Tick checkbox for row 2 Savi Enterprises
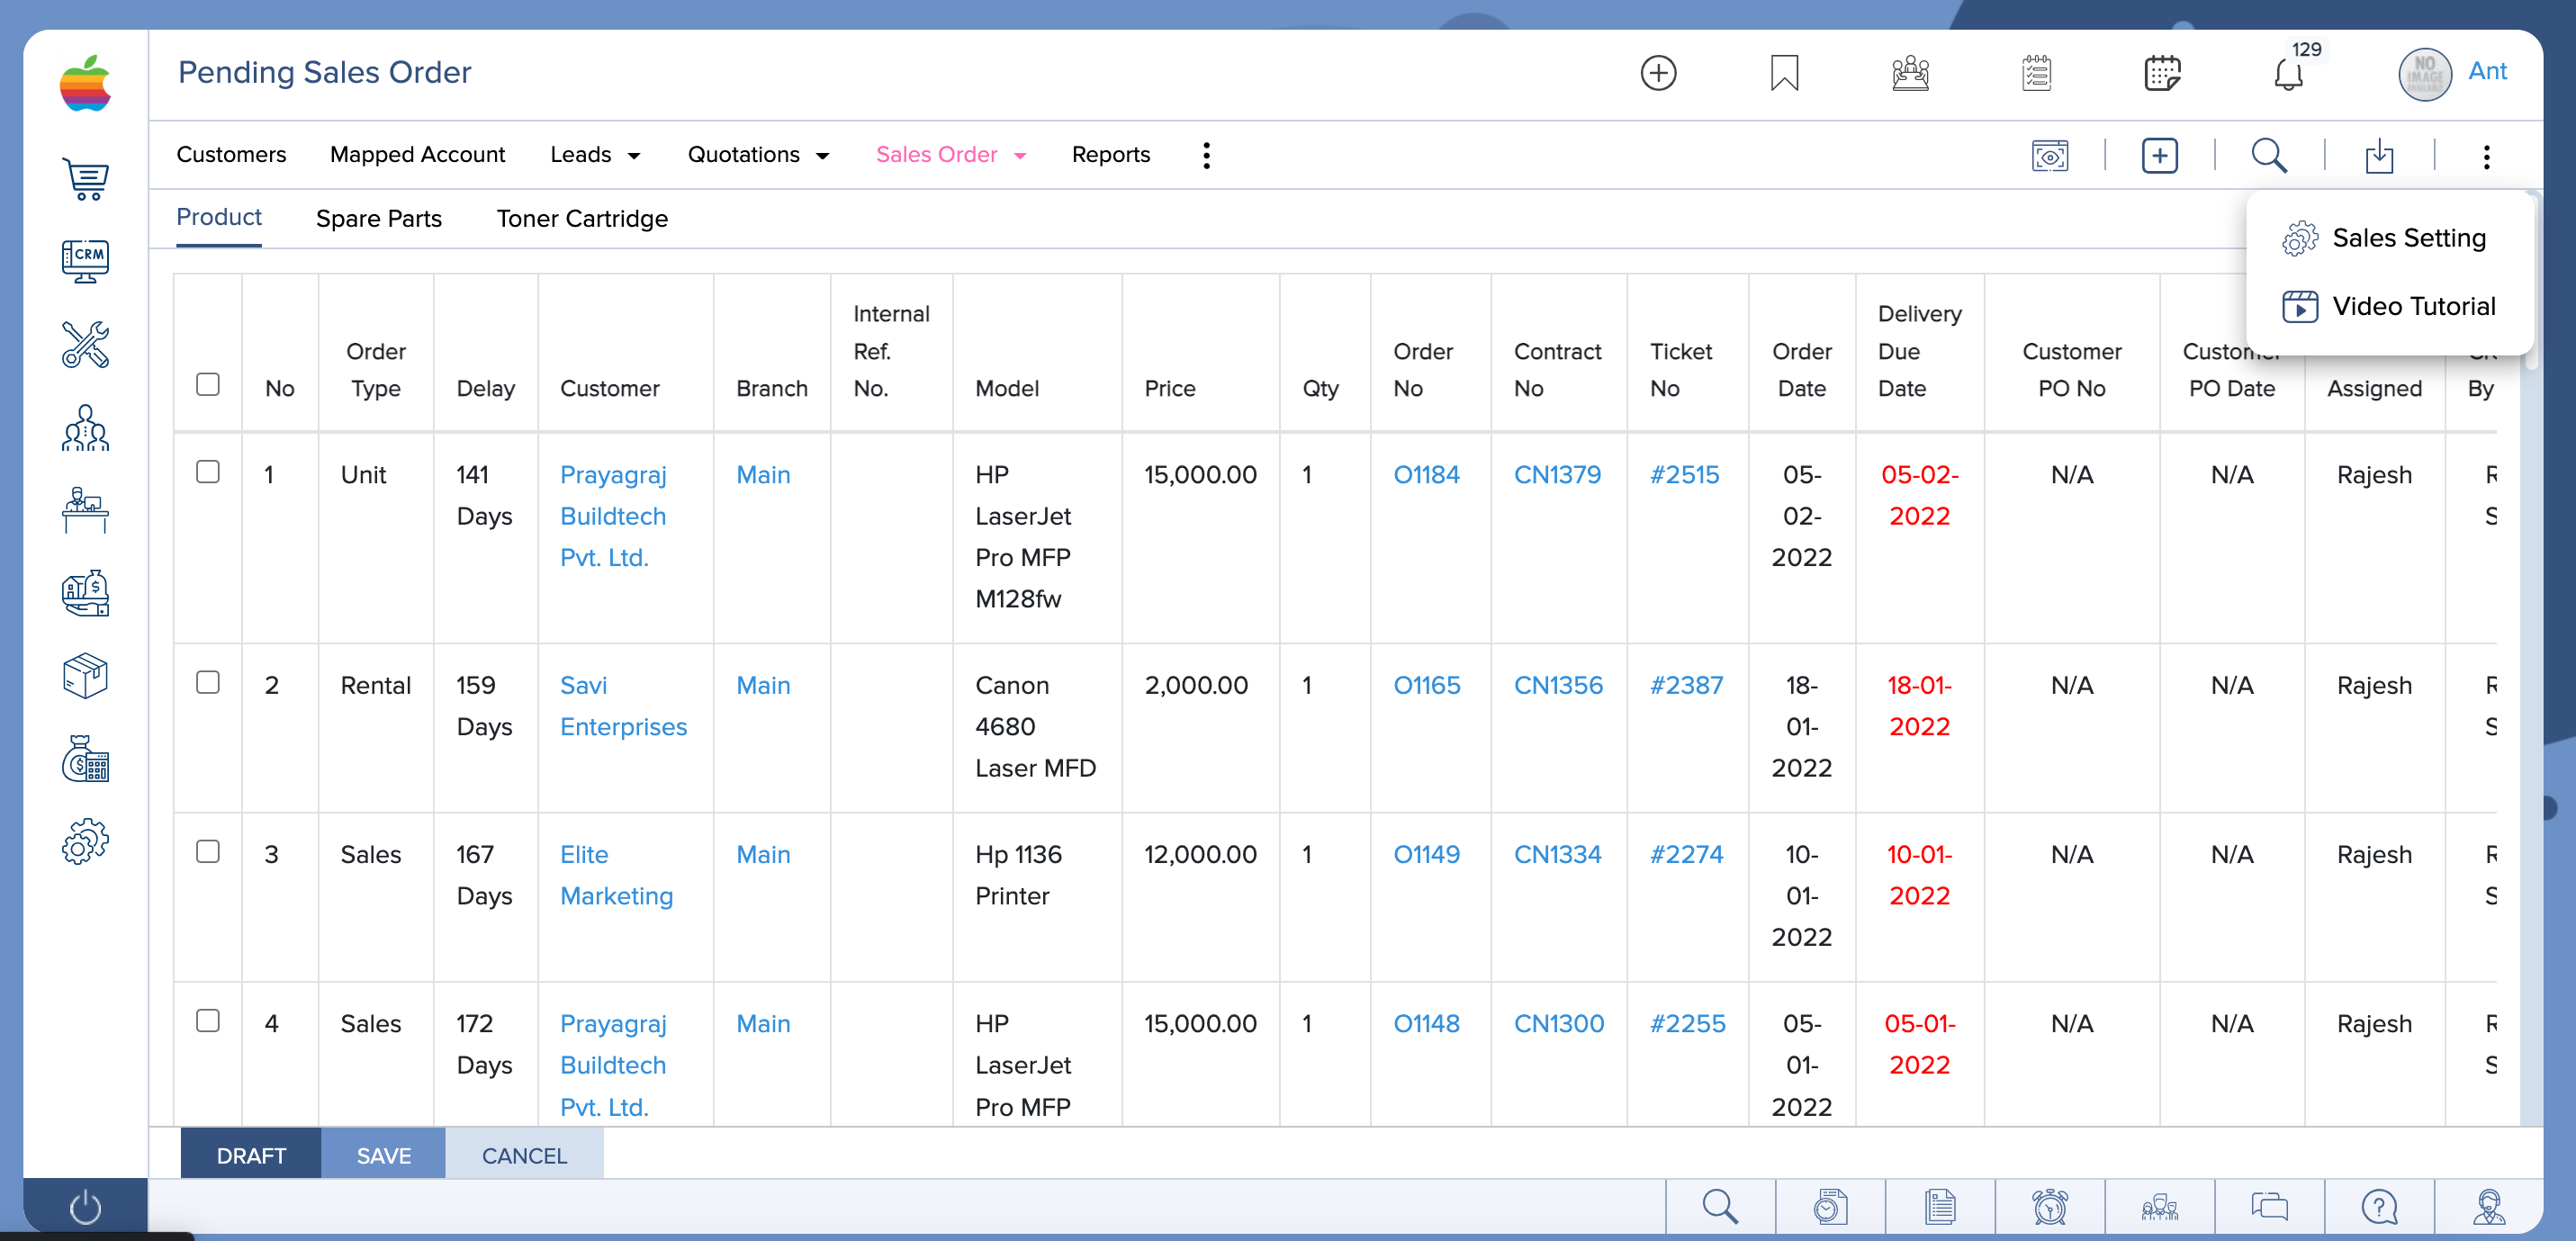This screenshot has height=1241, width=2576. [x=208, y=683]
